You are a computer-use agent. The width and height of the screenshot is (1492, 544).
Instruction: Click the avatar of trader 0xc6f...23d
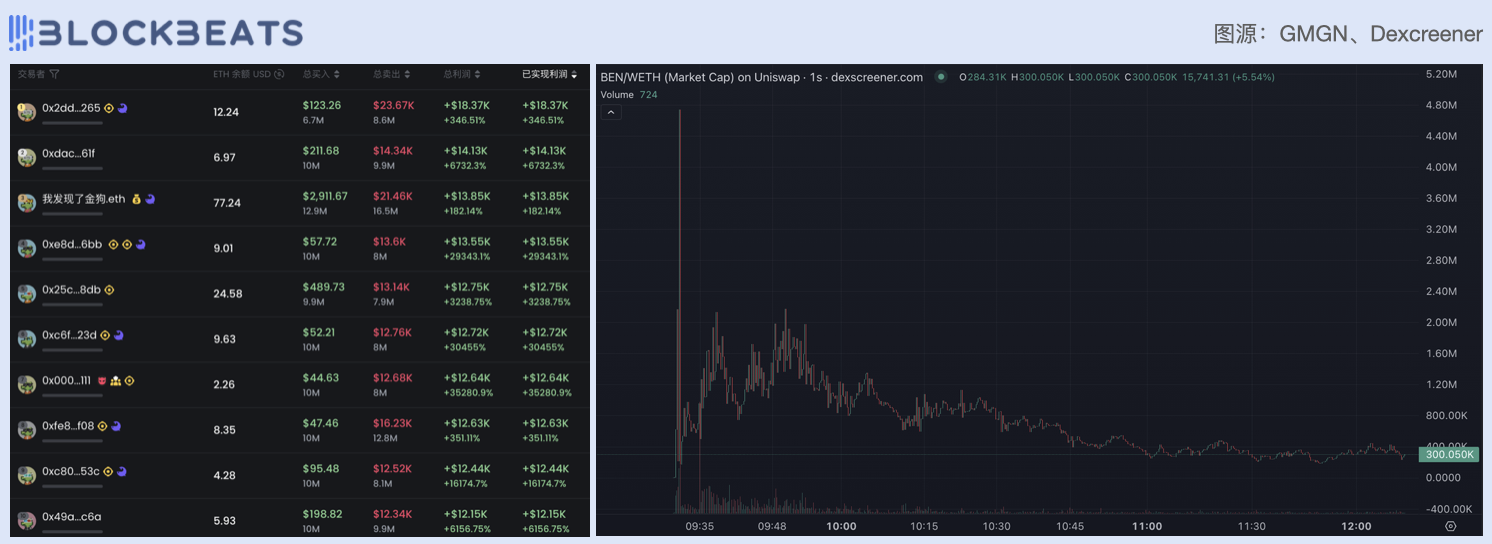[27, 339]
